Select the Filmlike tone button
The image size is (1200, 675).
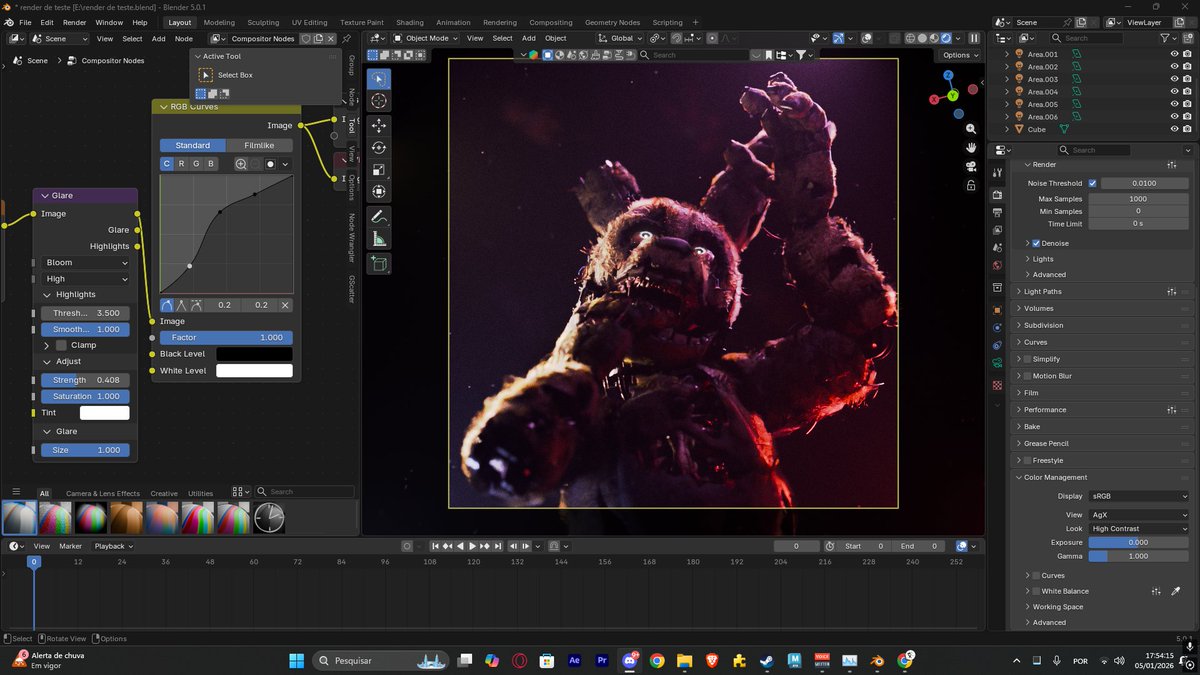[x=259, y=145]
